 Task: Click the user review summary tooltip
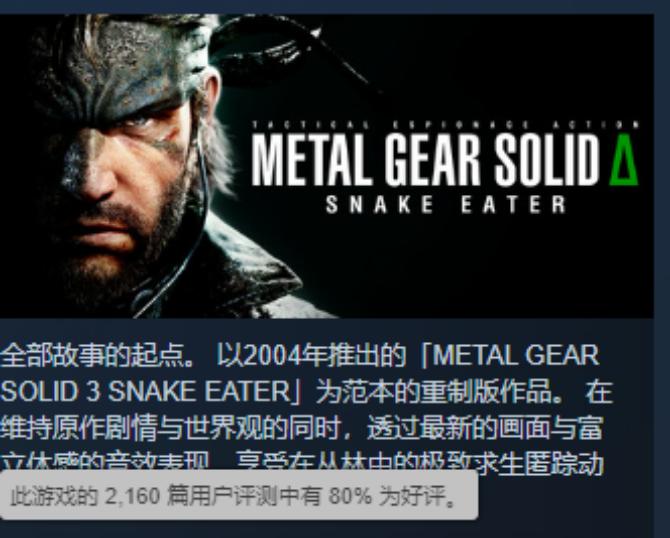click(239, 495)
